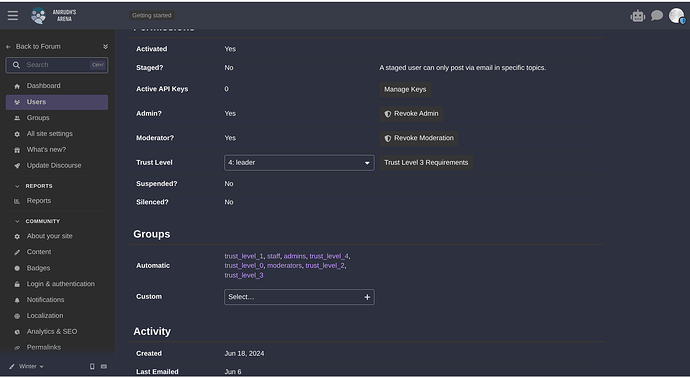
Task: Click the bell icon for Notifications
Action: pos(17,300)
